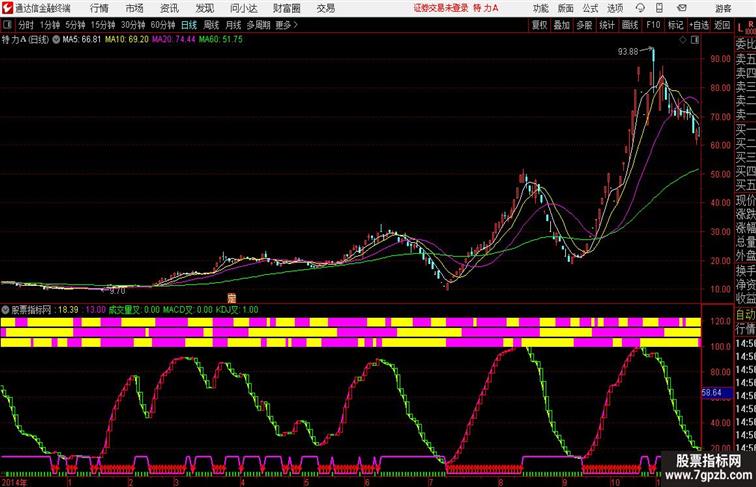756x487 pixels.
Task: Click the diamond icon above the chart
Action: pyautogui.click(x=683, y=40)
